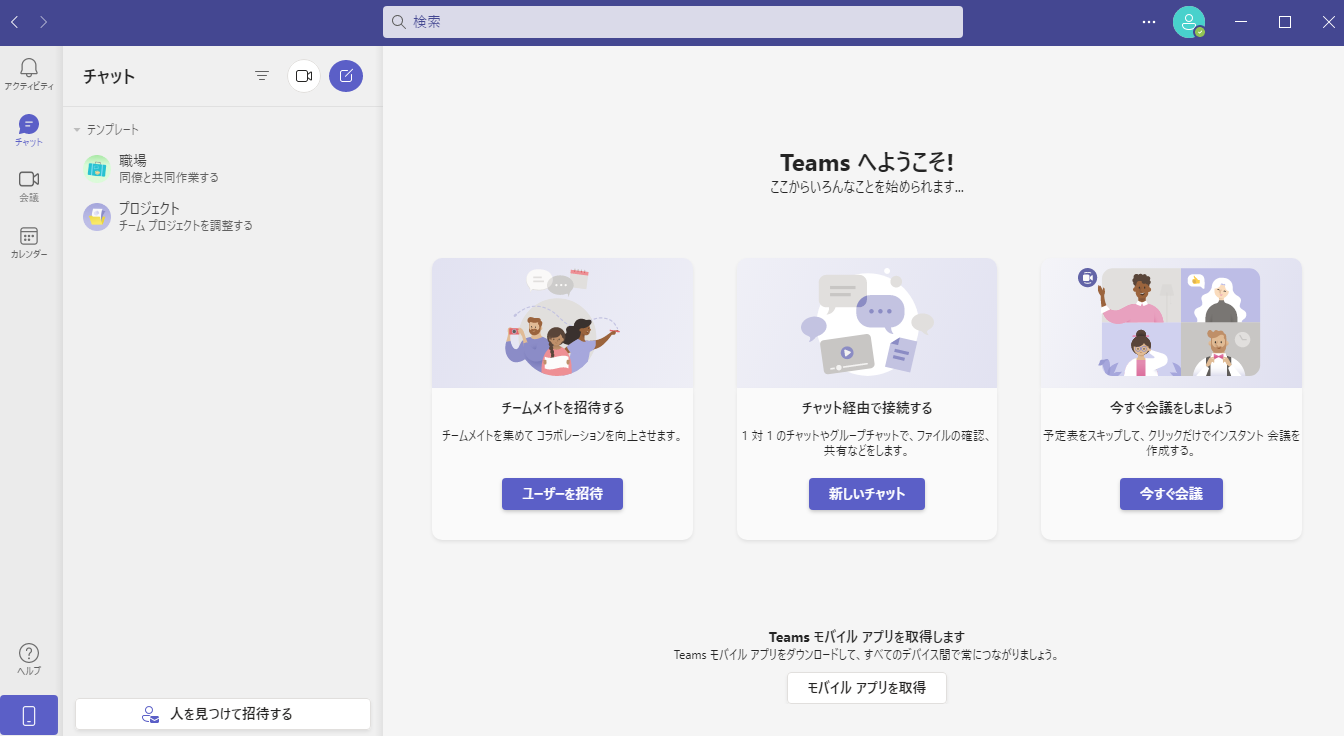This screenshot has width=1344, height=736.
Task: Open the more options menu
Action: [x=1147, y=22]
